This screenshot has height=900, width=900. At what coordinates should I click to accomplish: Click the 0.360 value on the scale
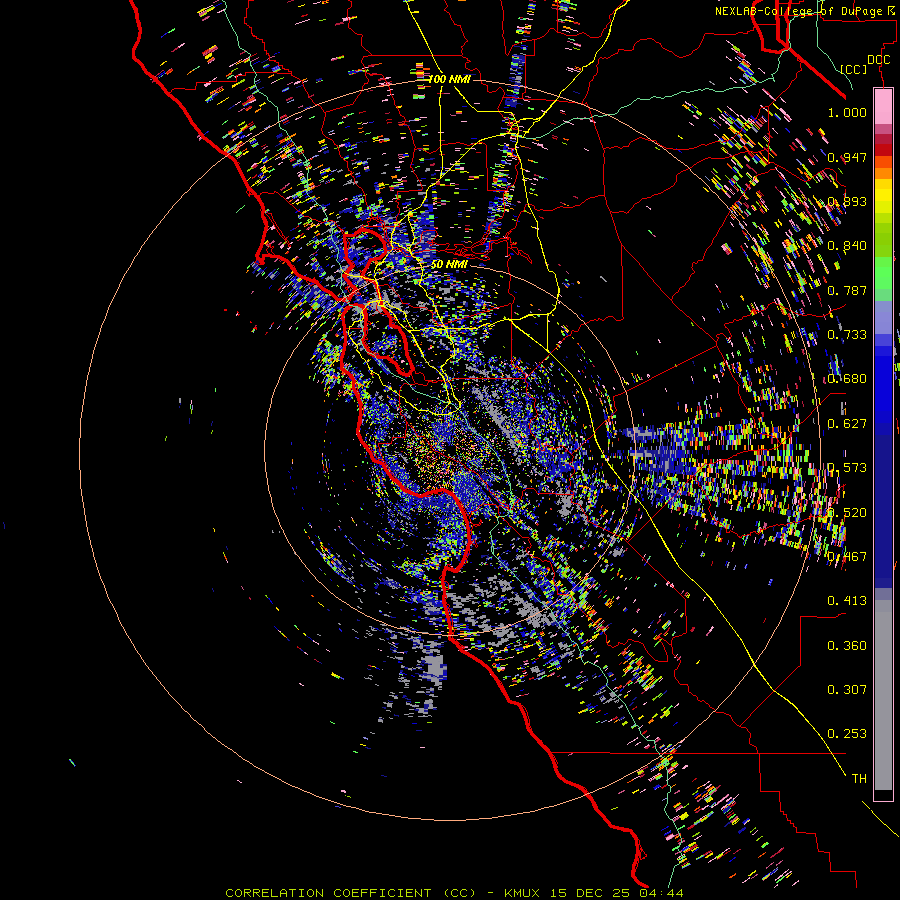click(x=847, y=645)
